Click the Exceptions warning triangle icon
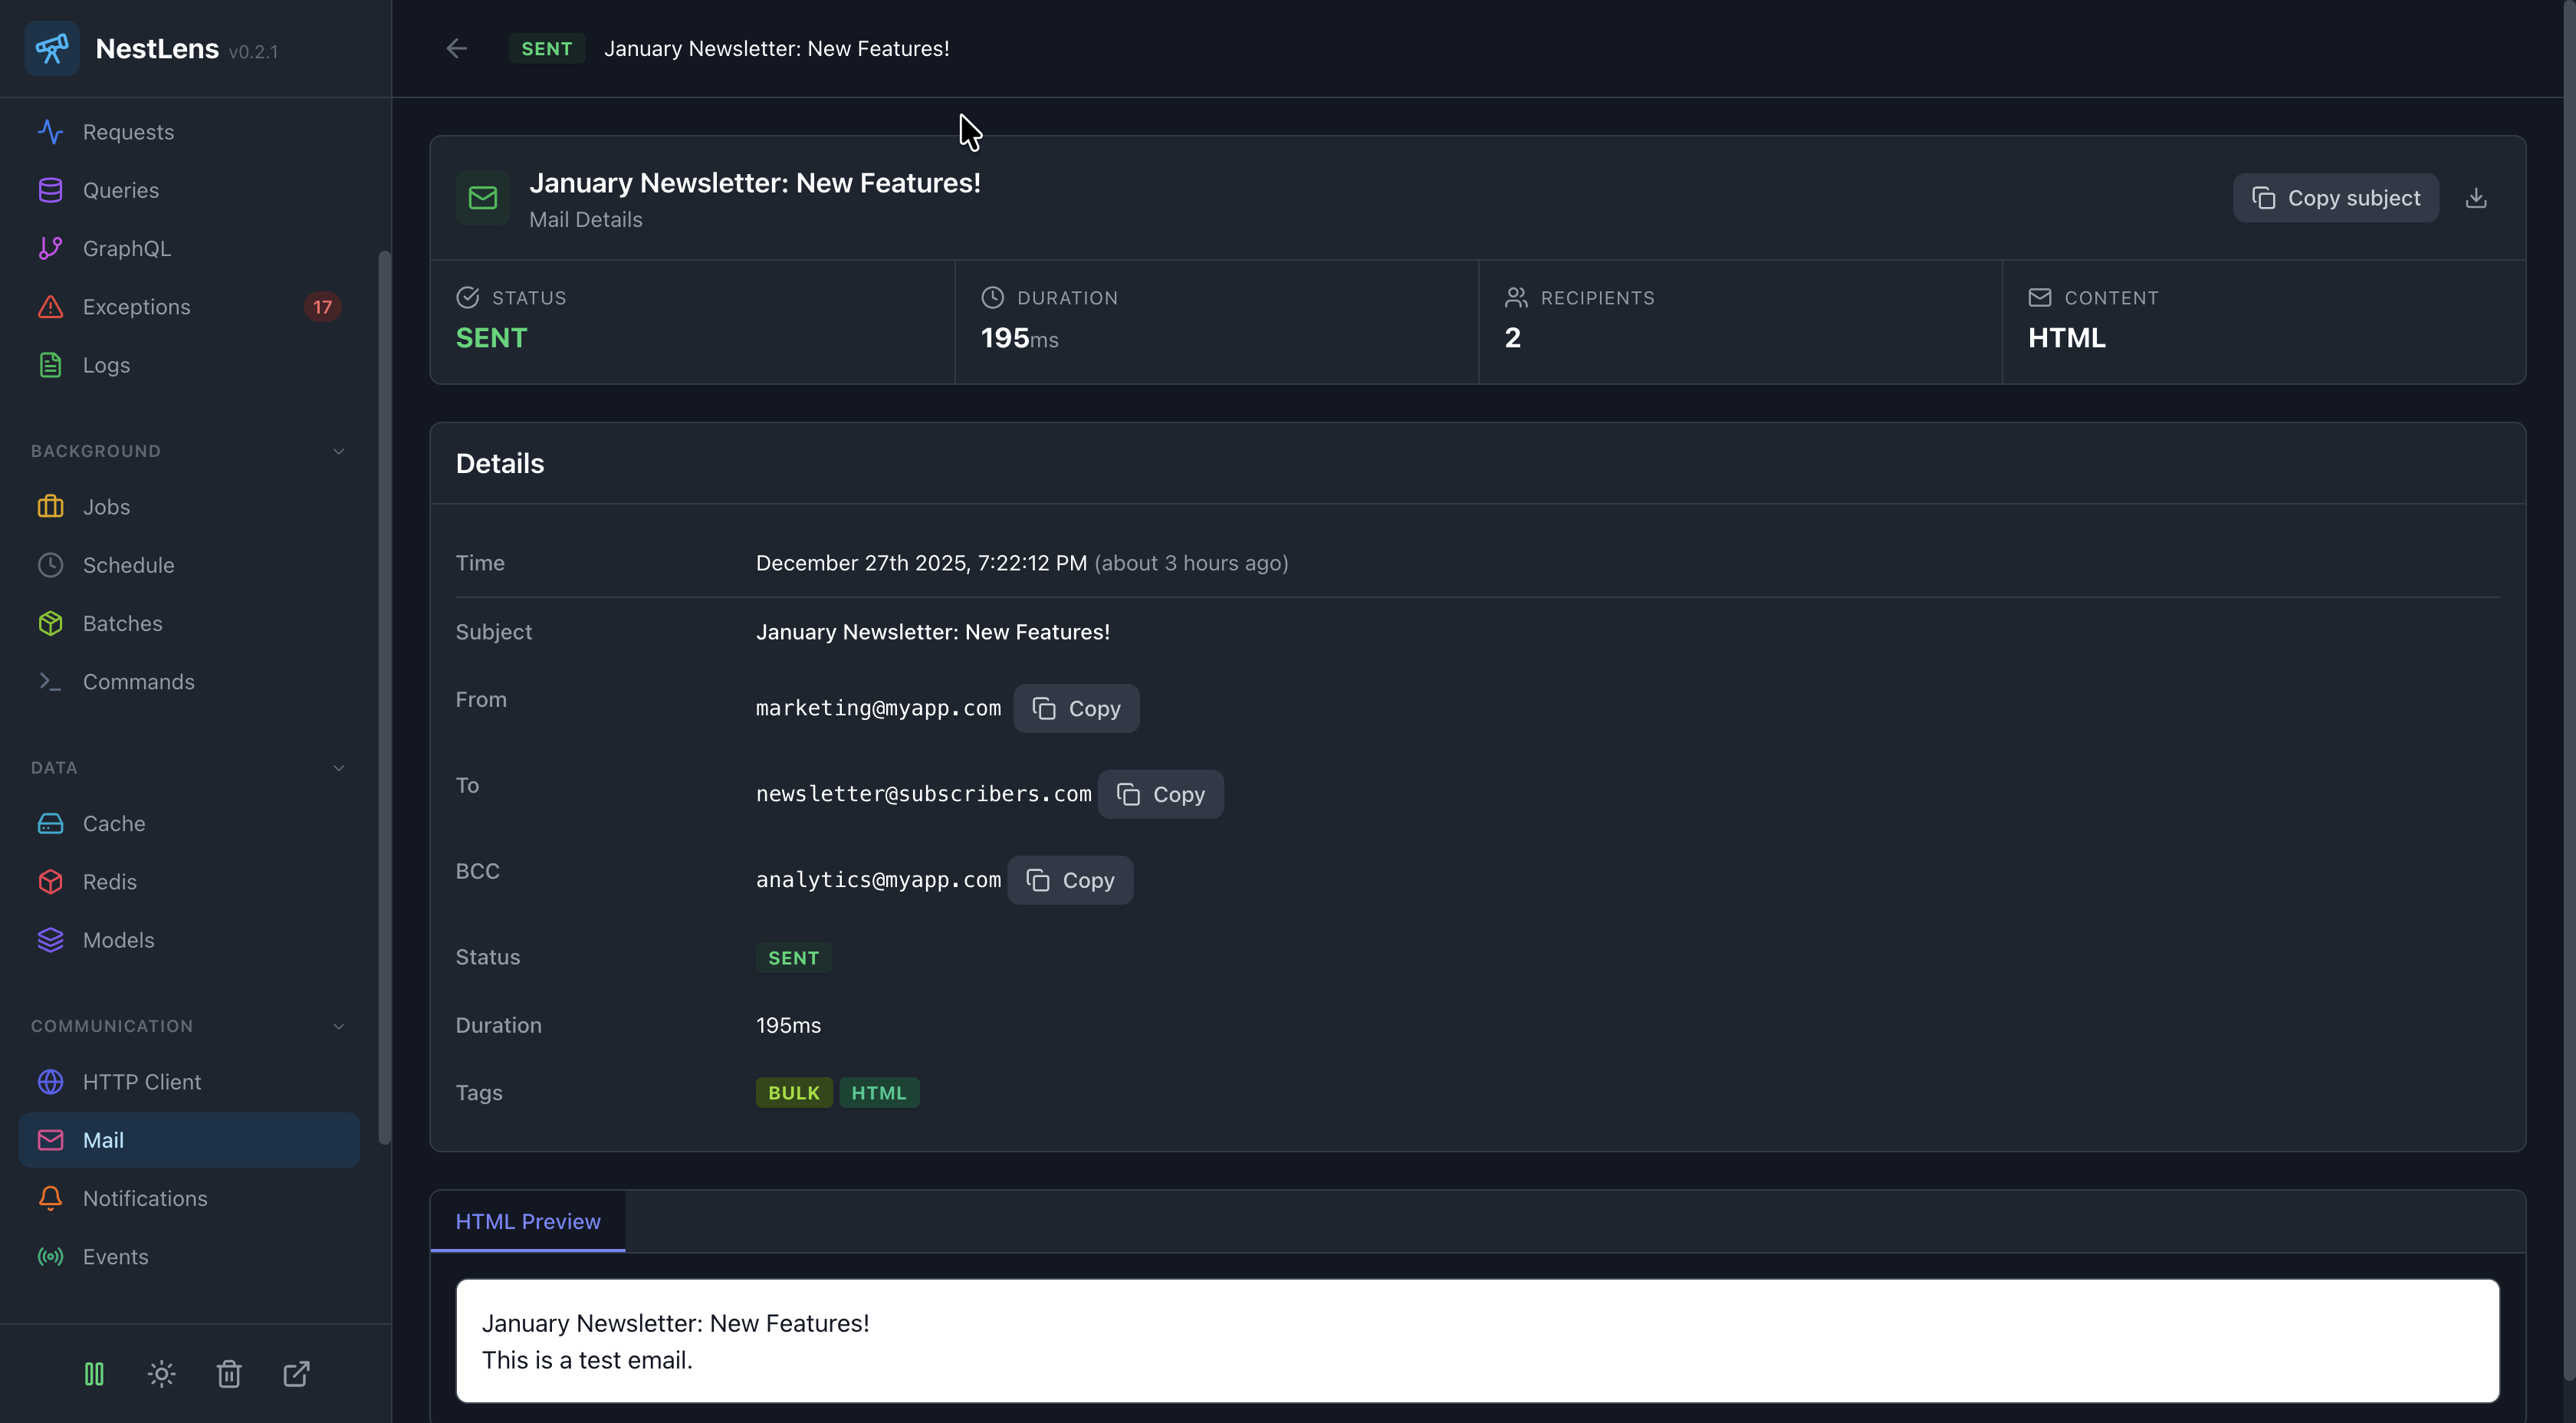 click(x=50, y=307)
